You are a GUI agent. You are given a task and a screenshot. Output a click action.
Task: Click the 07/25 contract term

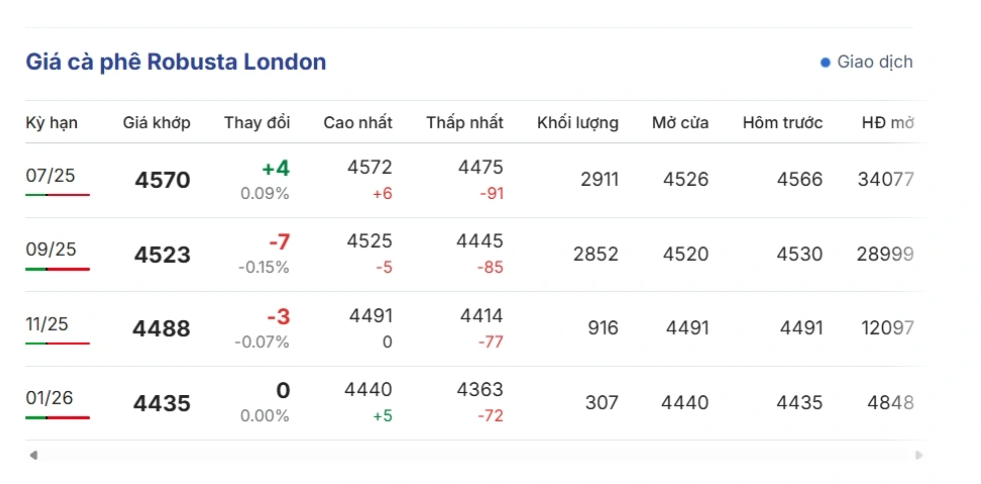coord(51,176)
